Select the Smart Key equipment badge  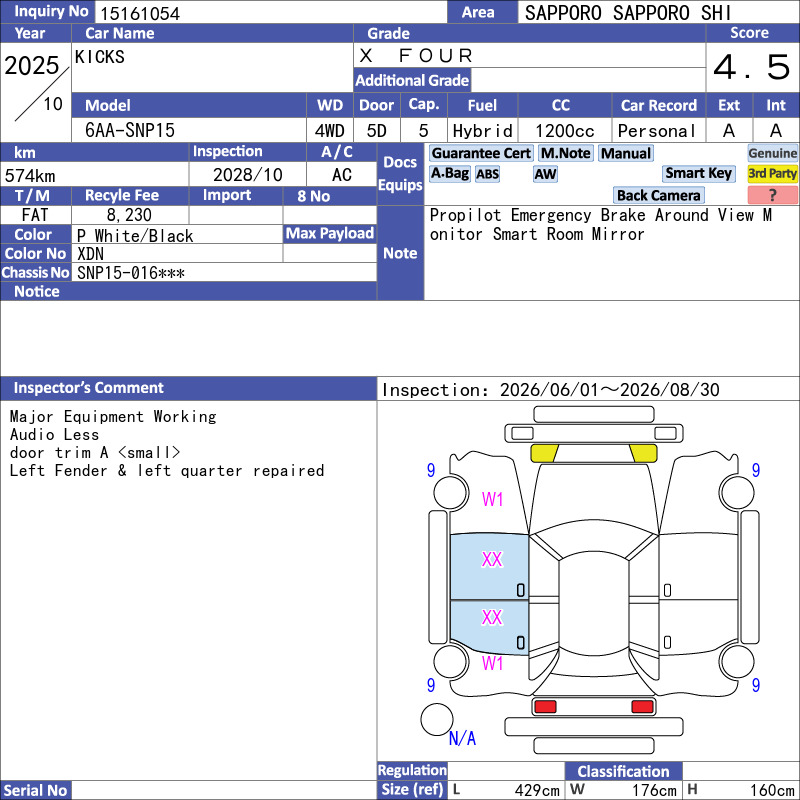(x=698, y=173)
